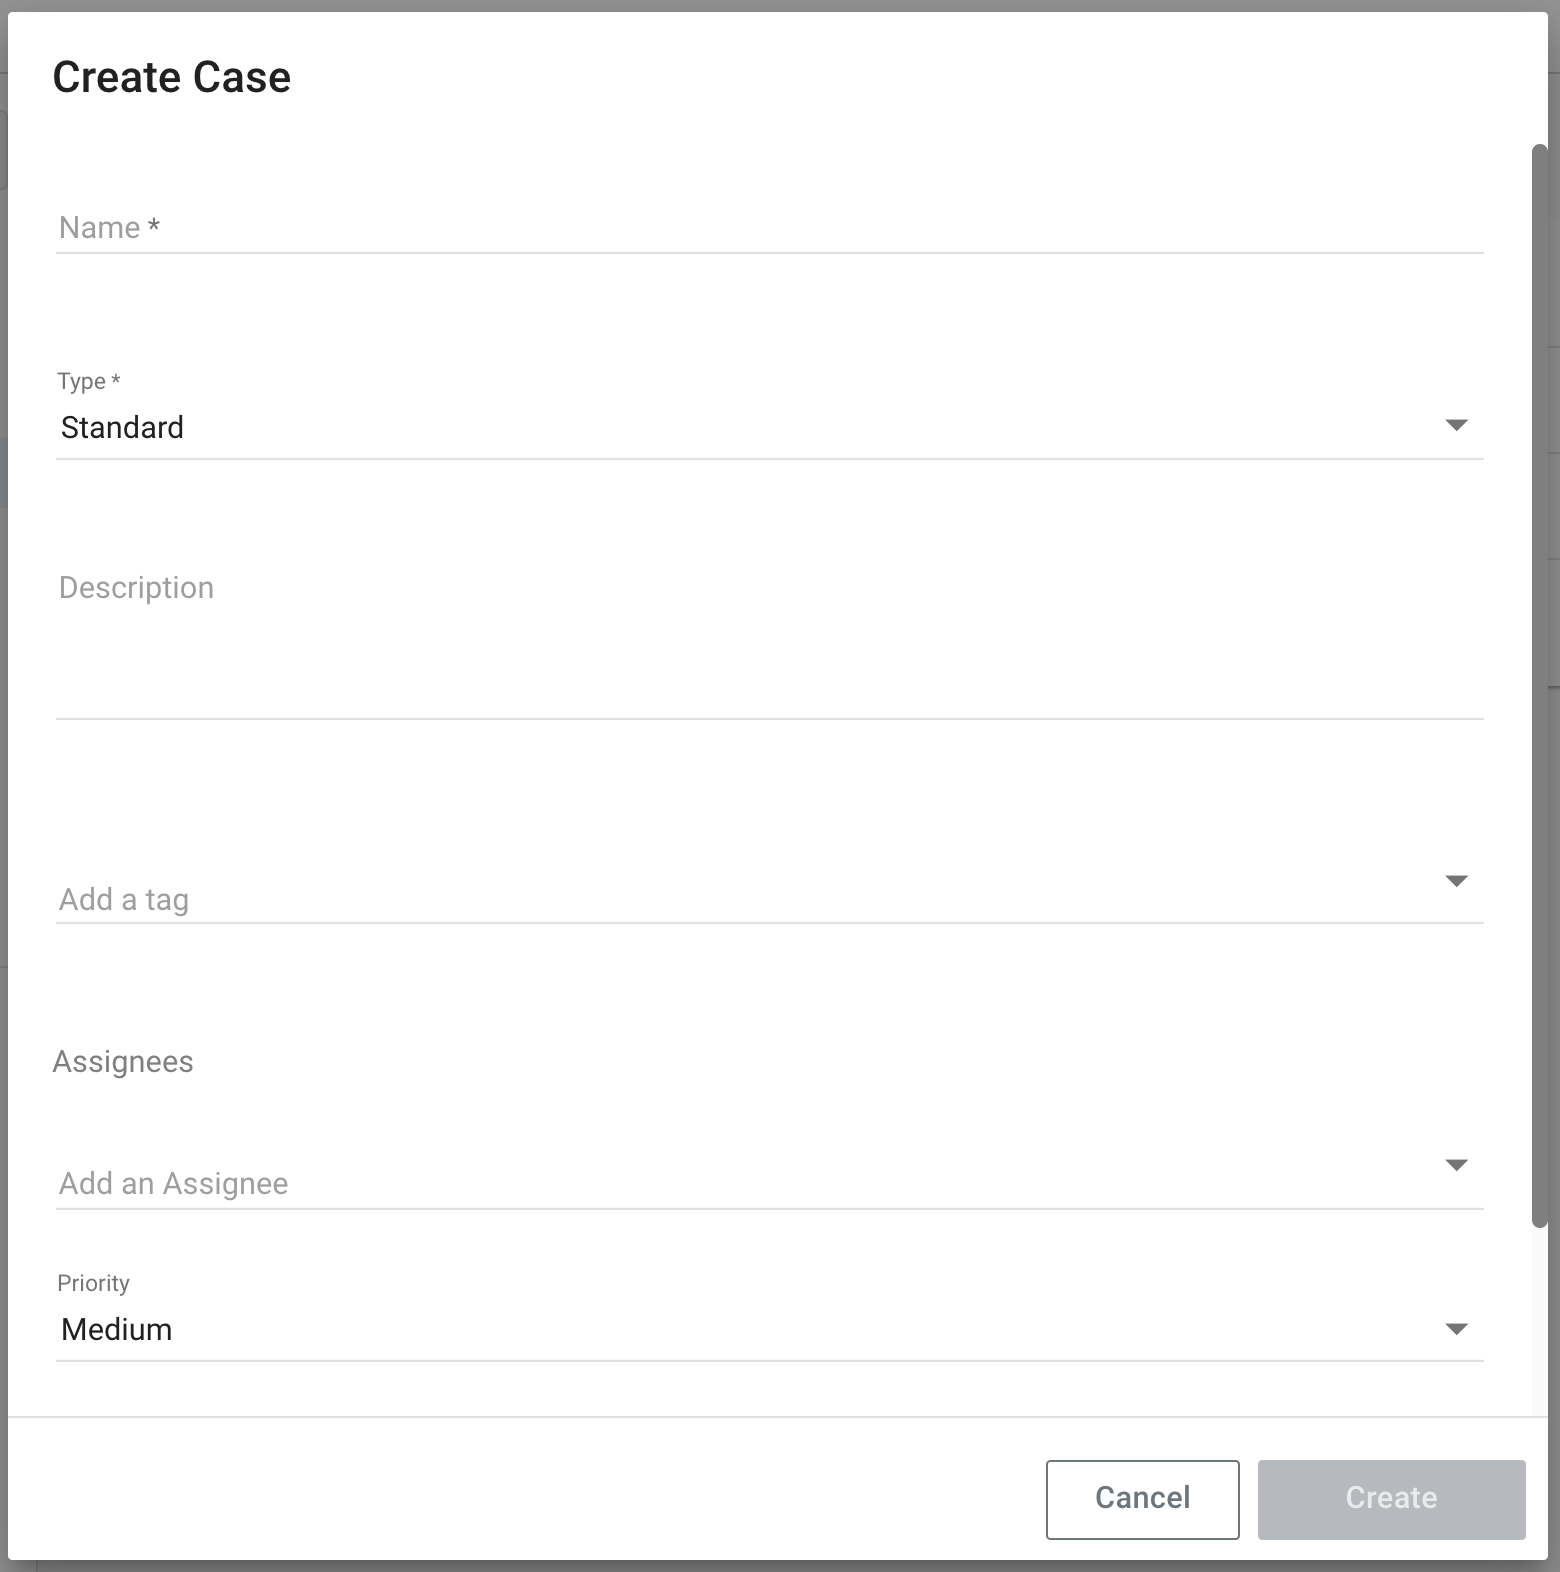
Task: Open the Priority selector showing Medium
Action: tap(700, 1329)
